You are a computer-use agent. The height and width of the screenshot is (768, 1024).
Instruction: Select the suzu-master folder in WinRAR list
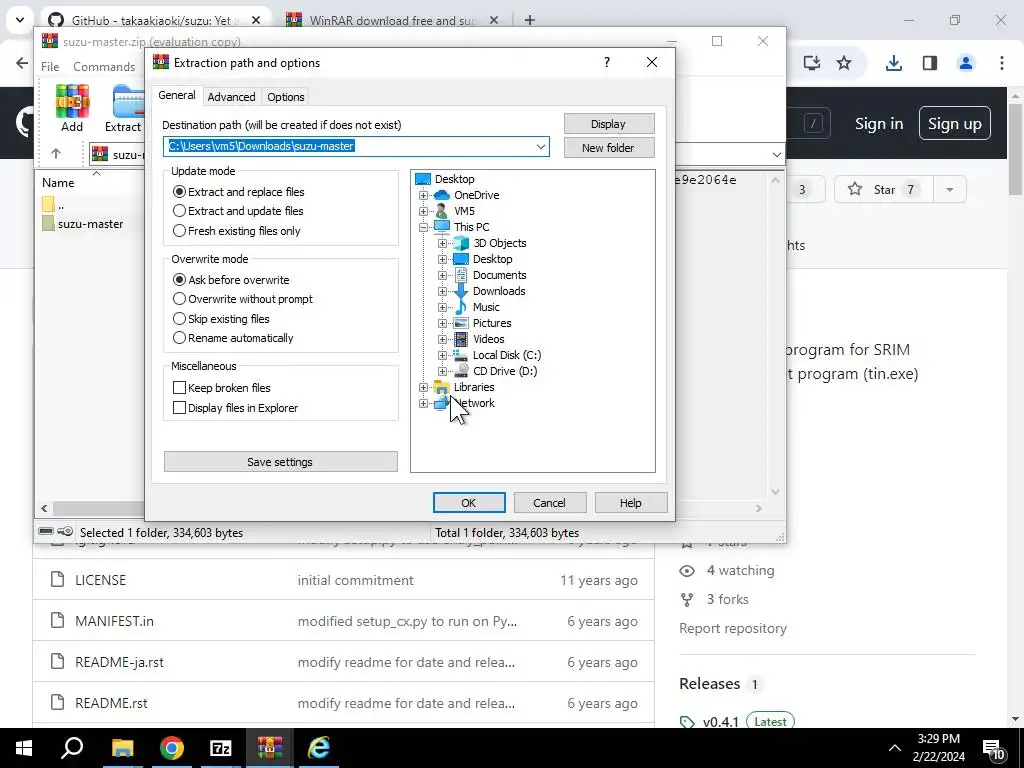(x=82, y=224)
